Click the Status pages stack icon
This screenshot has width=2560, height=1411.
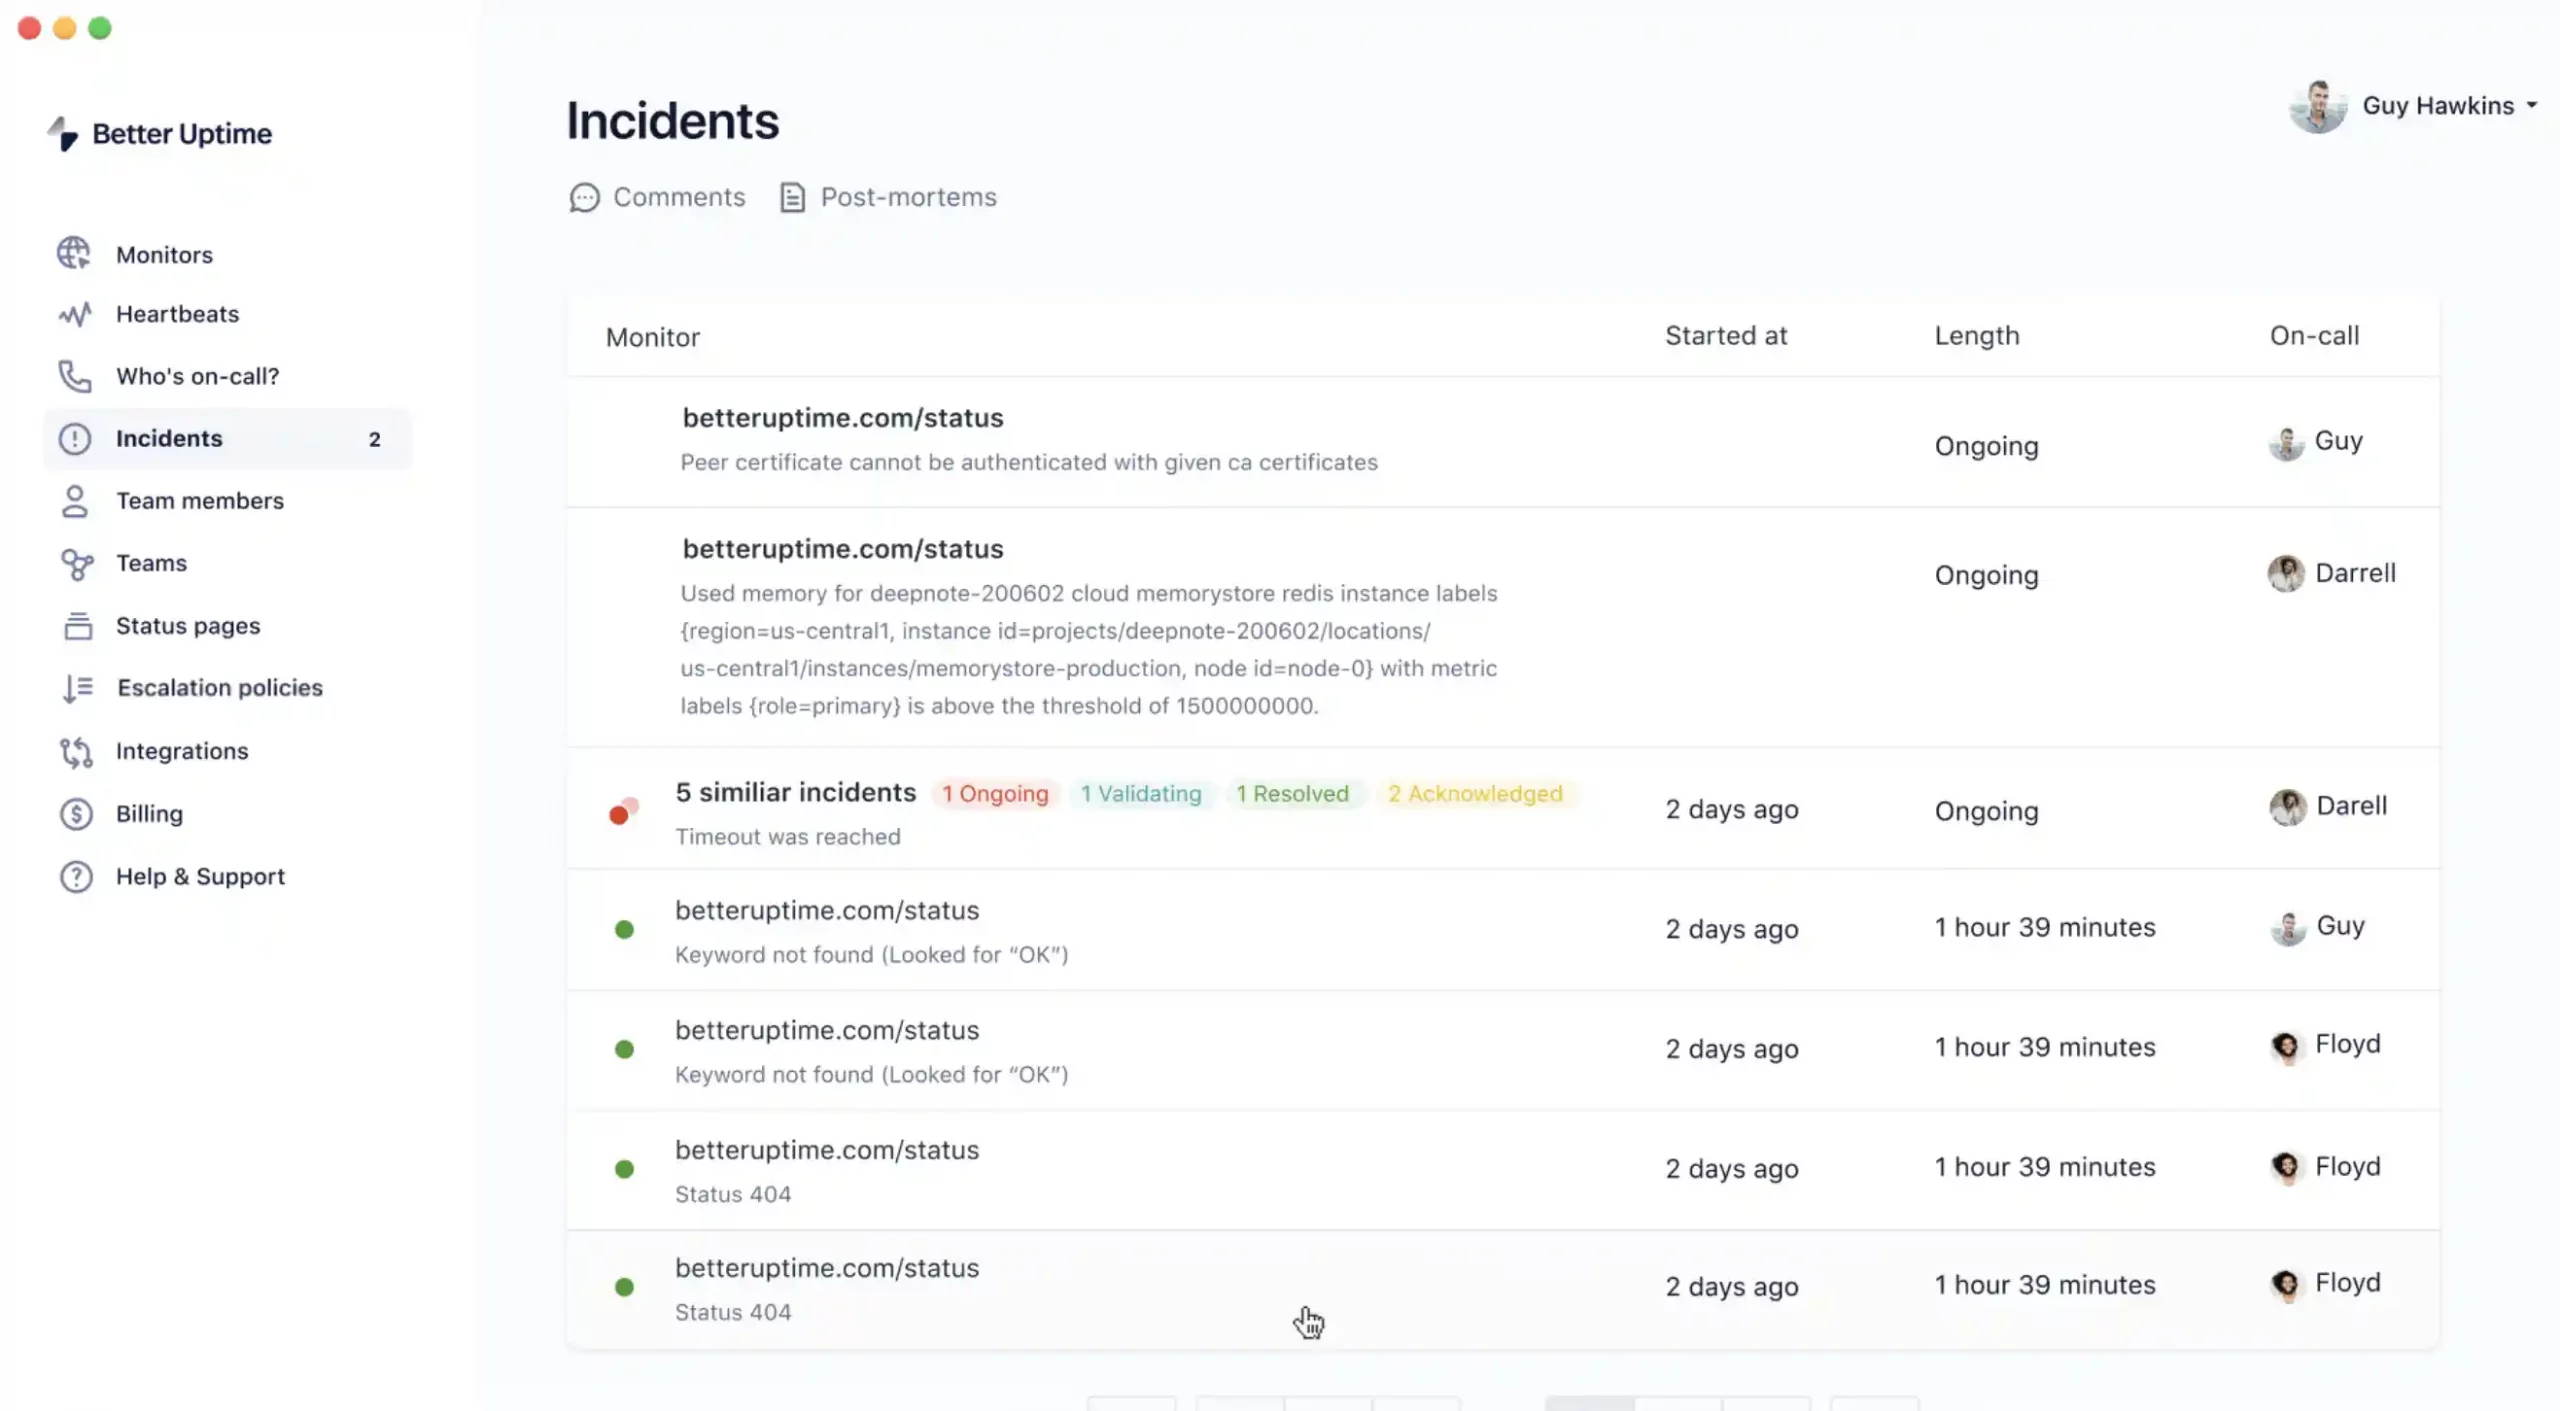78,626
